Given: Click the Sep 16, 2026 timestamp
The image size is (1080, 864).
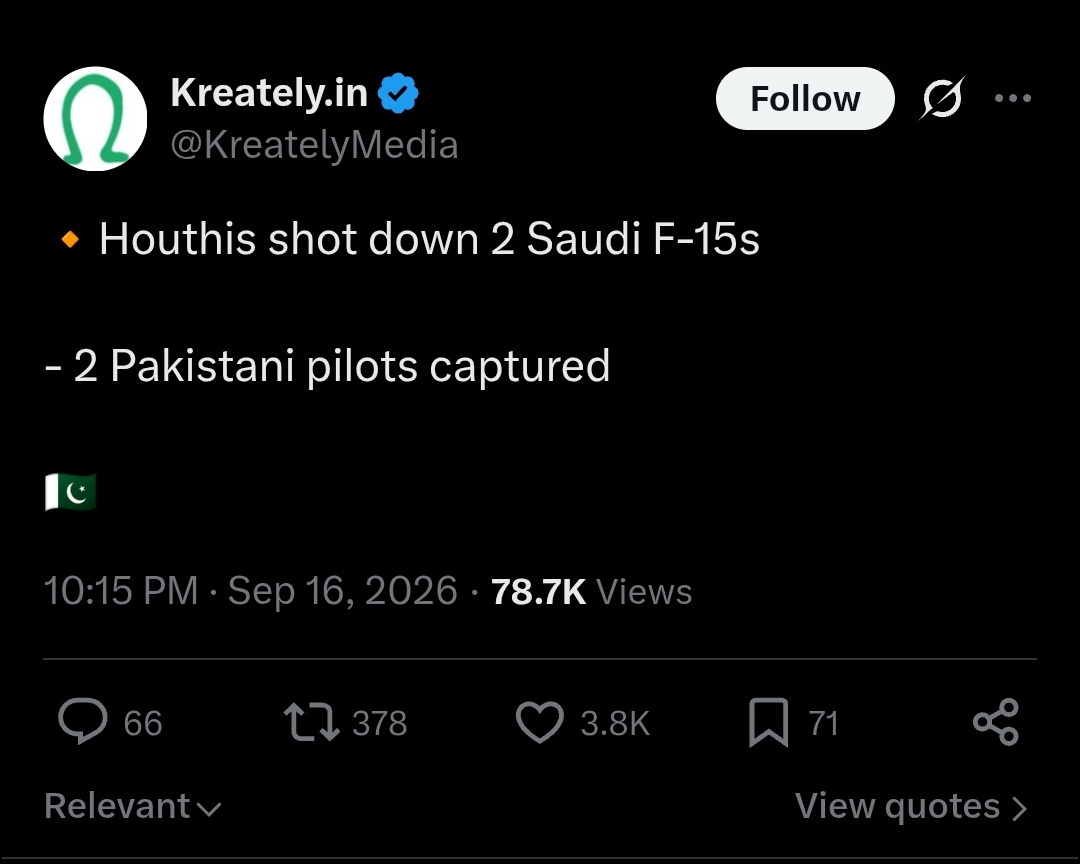Looking at the screenshot, I should tap(342, 591).
